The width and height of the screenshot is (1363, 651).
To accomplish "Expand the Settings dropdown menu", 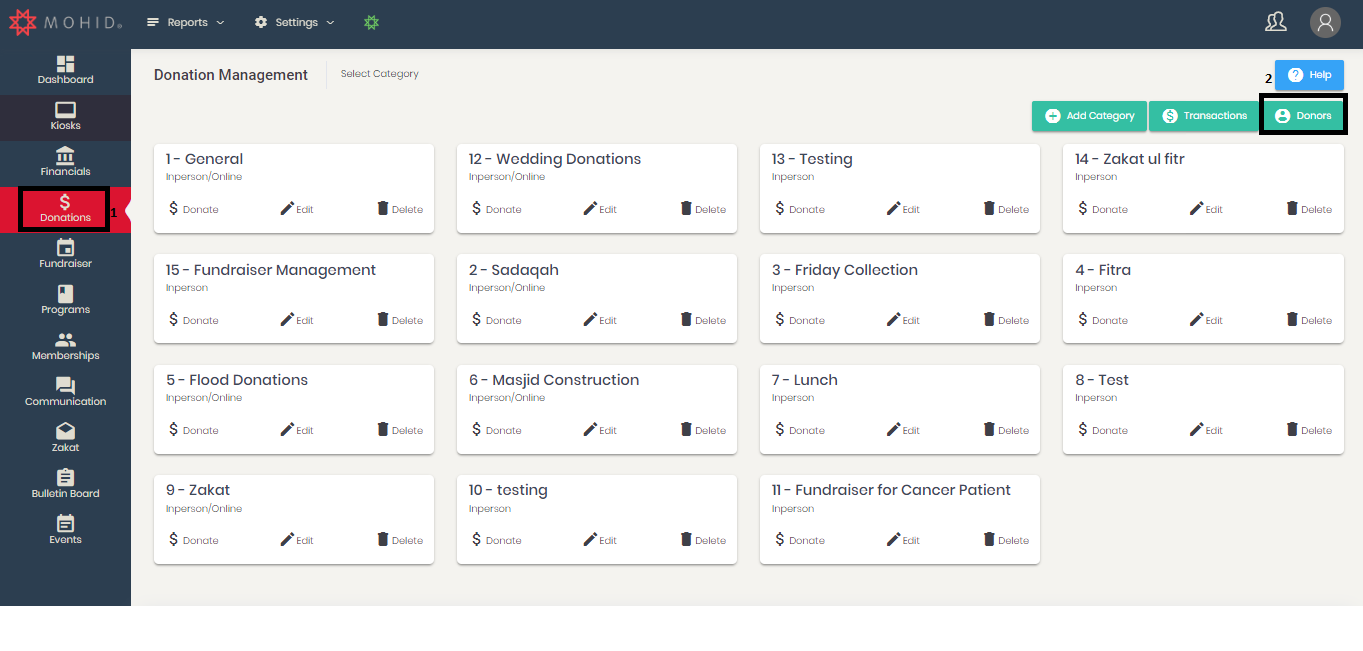I will [x=294, y=22].
